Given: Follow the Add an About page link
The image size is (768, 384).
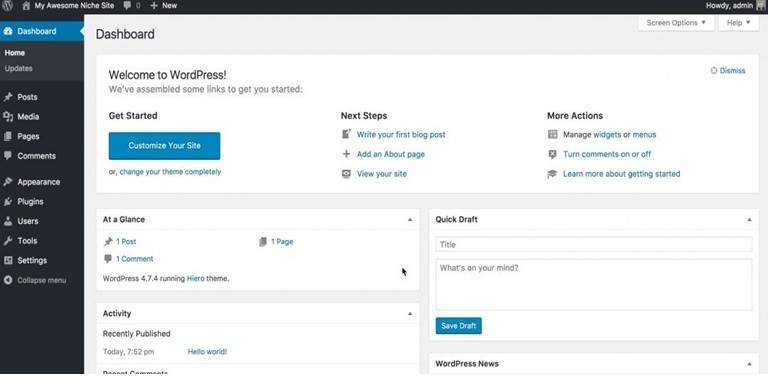Looking at the screenshot, I should [x=391, y=154].
